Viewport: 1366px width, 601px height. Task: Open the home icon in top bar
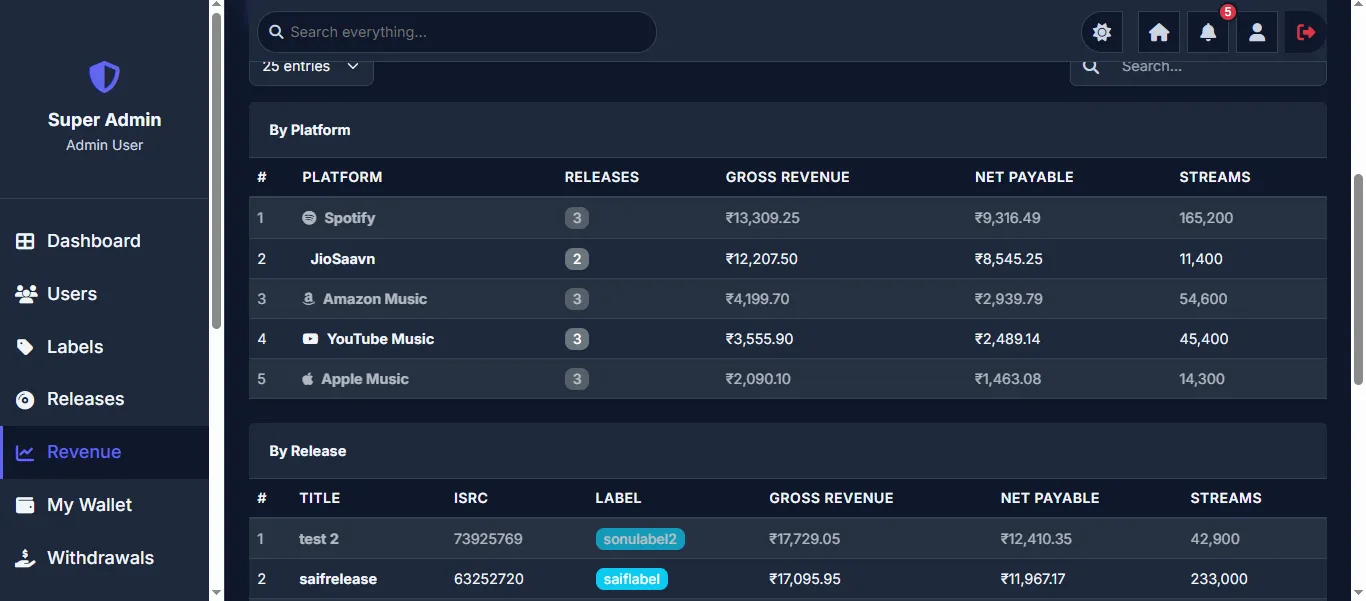click(1159, 32)
